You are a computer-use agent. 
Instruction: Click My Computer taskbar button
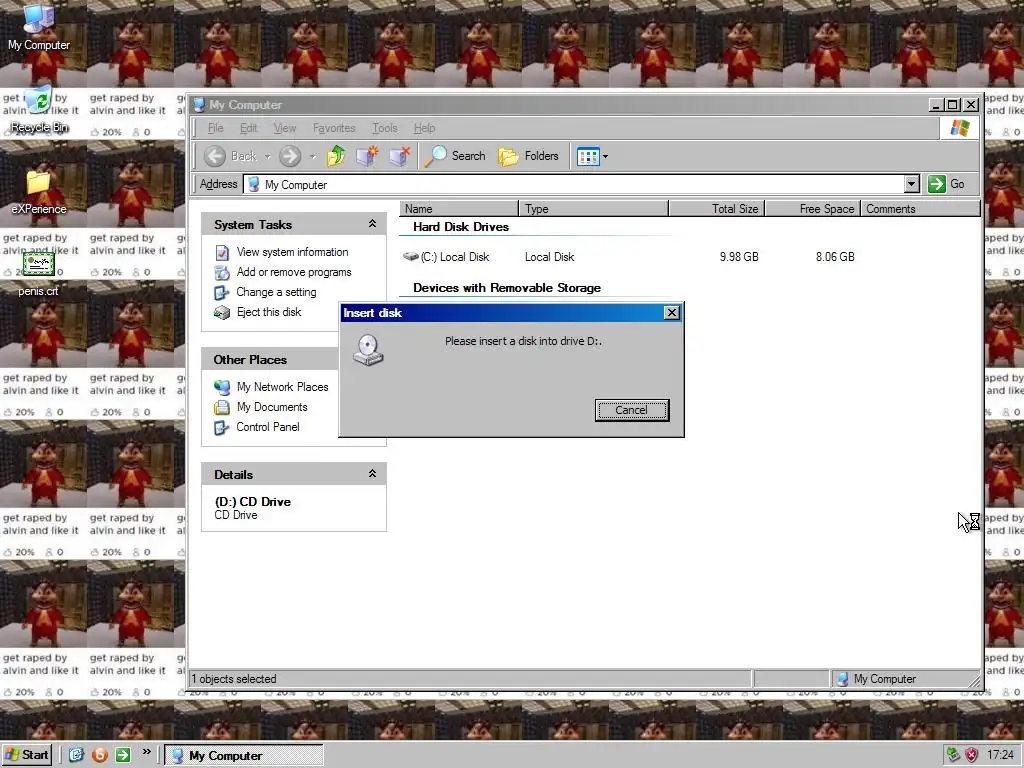[x=244, y=756]
